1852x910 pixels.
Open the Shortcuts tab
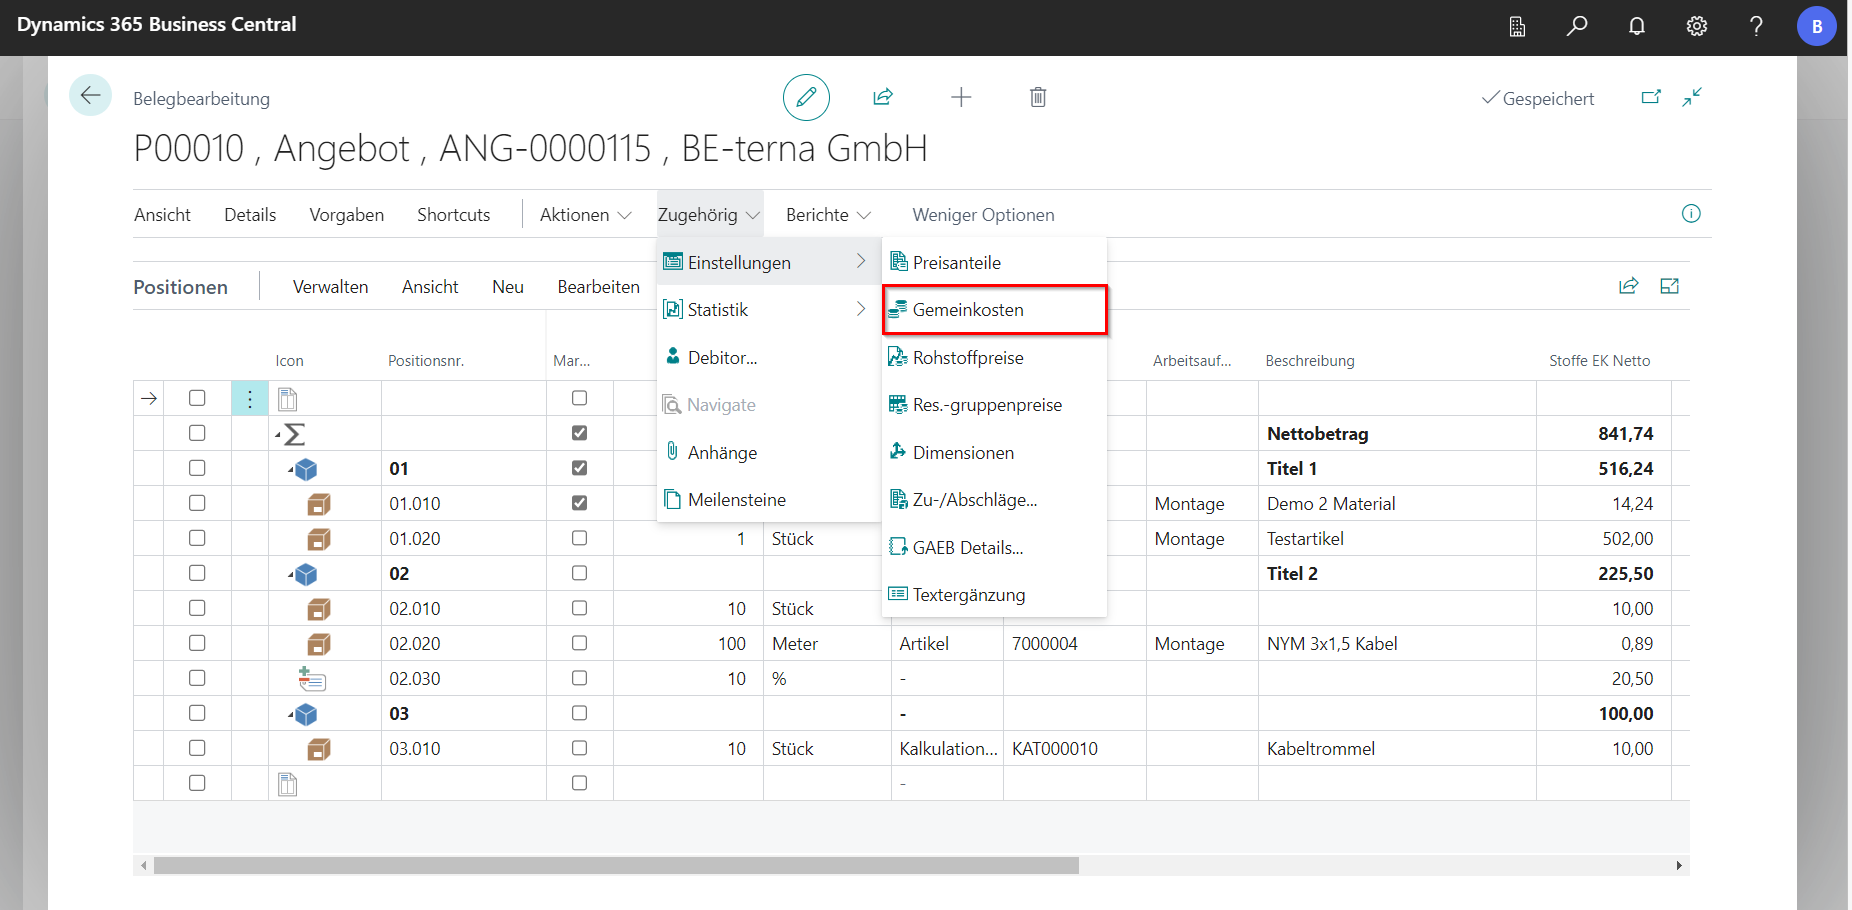click(453, 215)
